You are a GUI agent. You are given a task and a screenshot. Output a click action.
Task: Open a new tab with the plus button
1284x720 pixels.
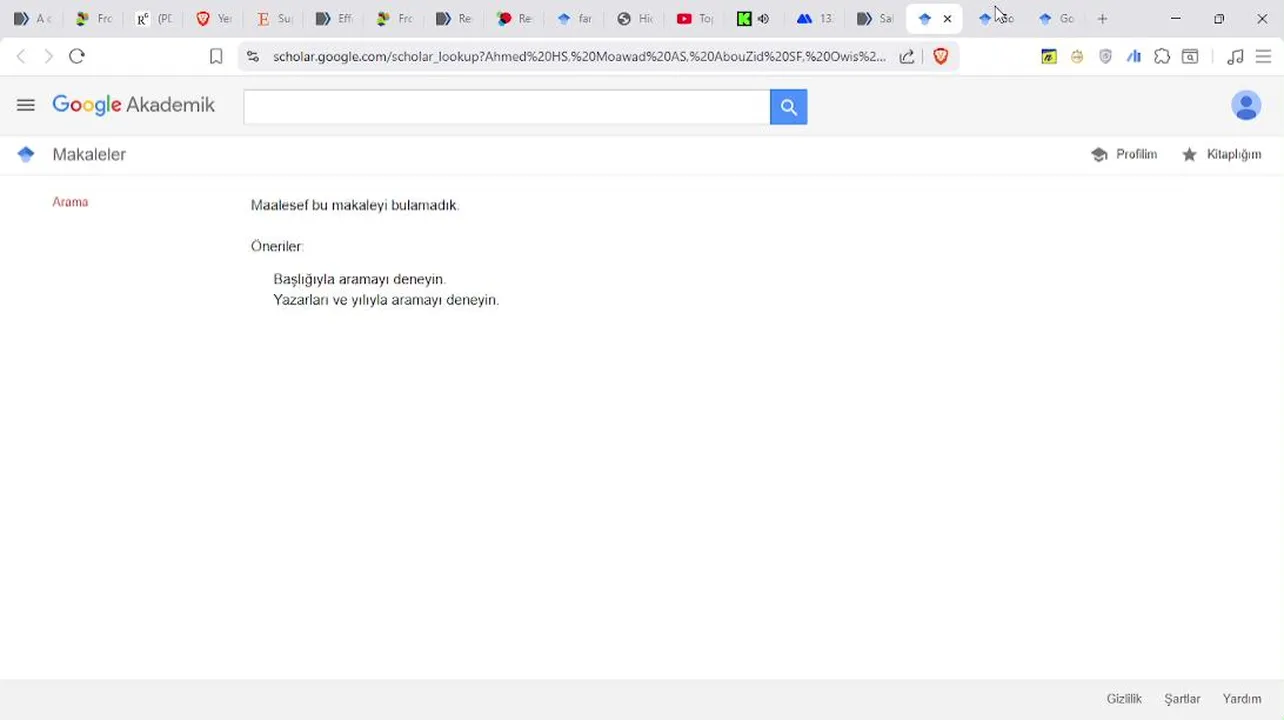1102,19
